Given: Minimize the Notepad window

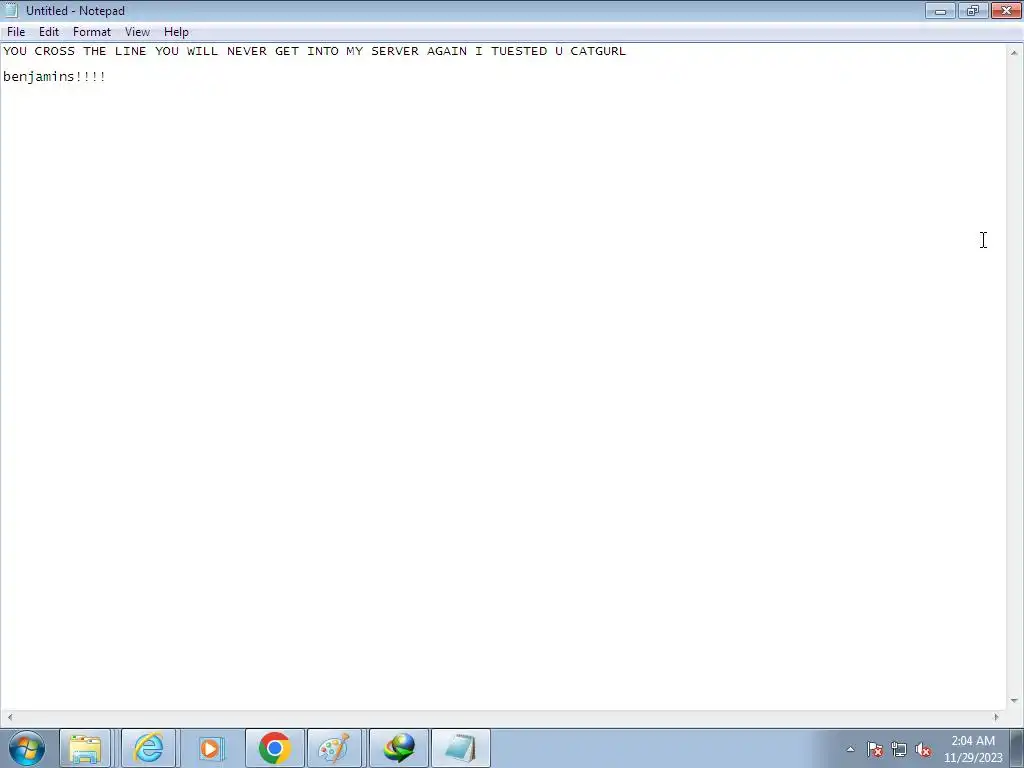Looking at the screenshot, I should (x=940, y=10).
